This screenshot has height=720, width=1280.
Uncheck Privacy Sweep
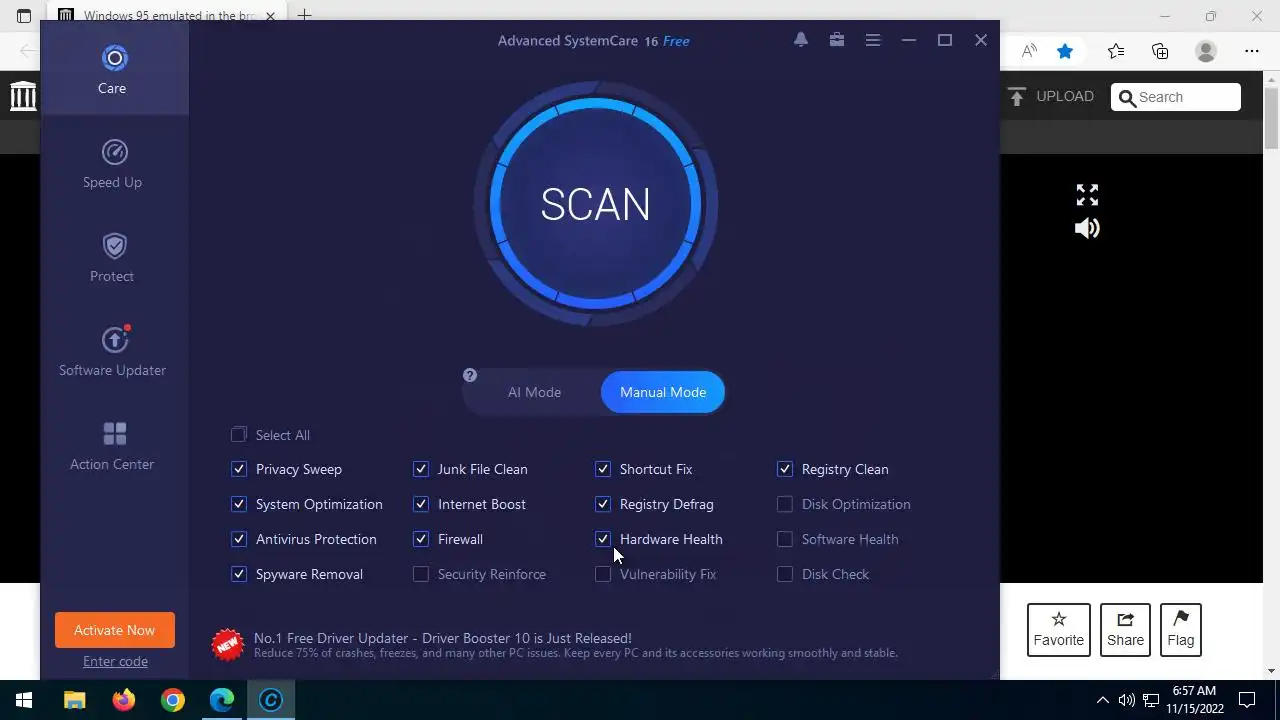[x=239, y=469]
